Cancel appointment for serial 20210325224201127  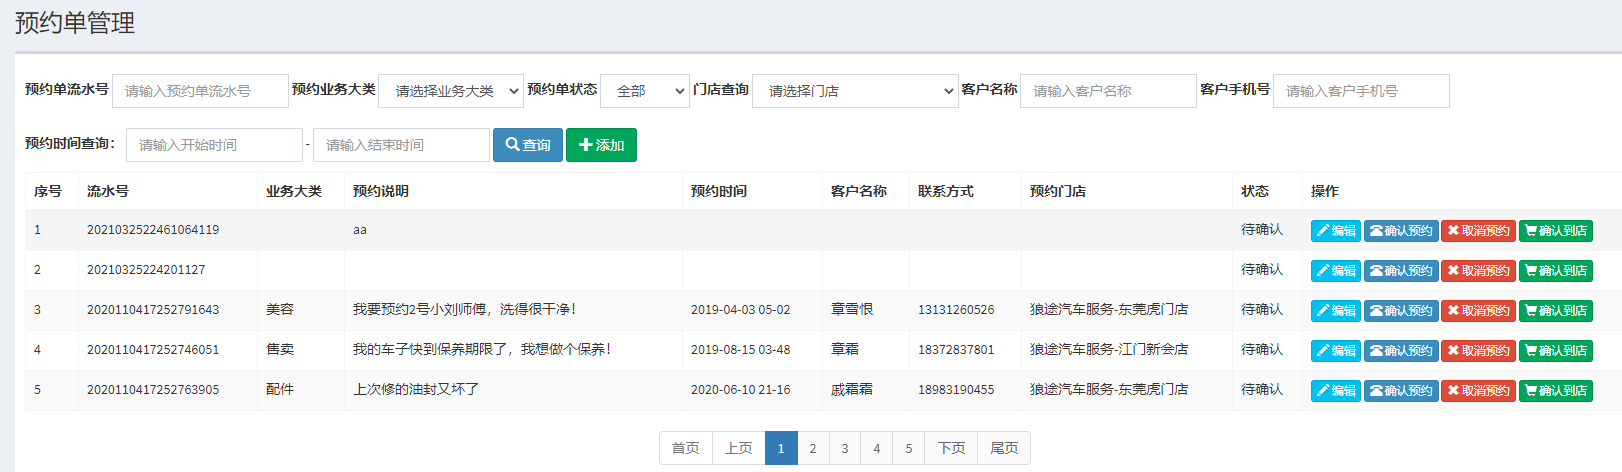point(1478,271)
